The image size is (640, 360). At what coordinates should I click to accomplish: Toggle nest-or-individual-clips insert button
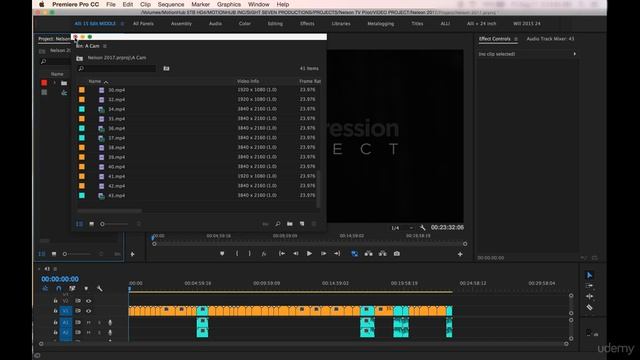click(x=45, y=289)
